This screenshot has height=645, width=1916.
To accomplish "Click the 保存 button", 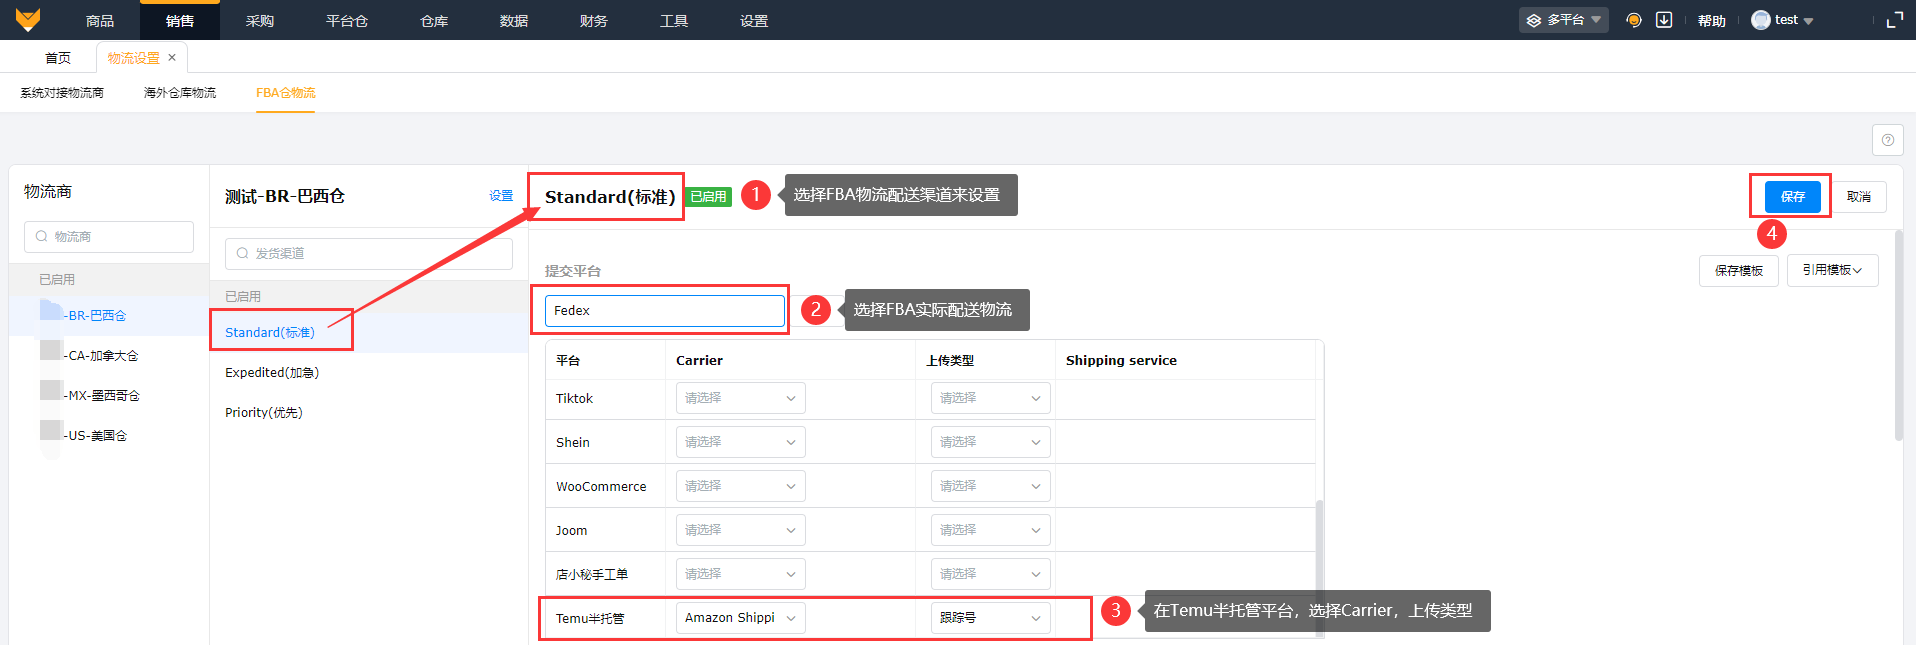I will click(1793, 196).
